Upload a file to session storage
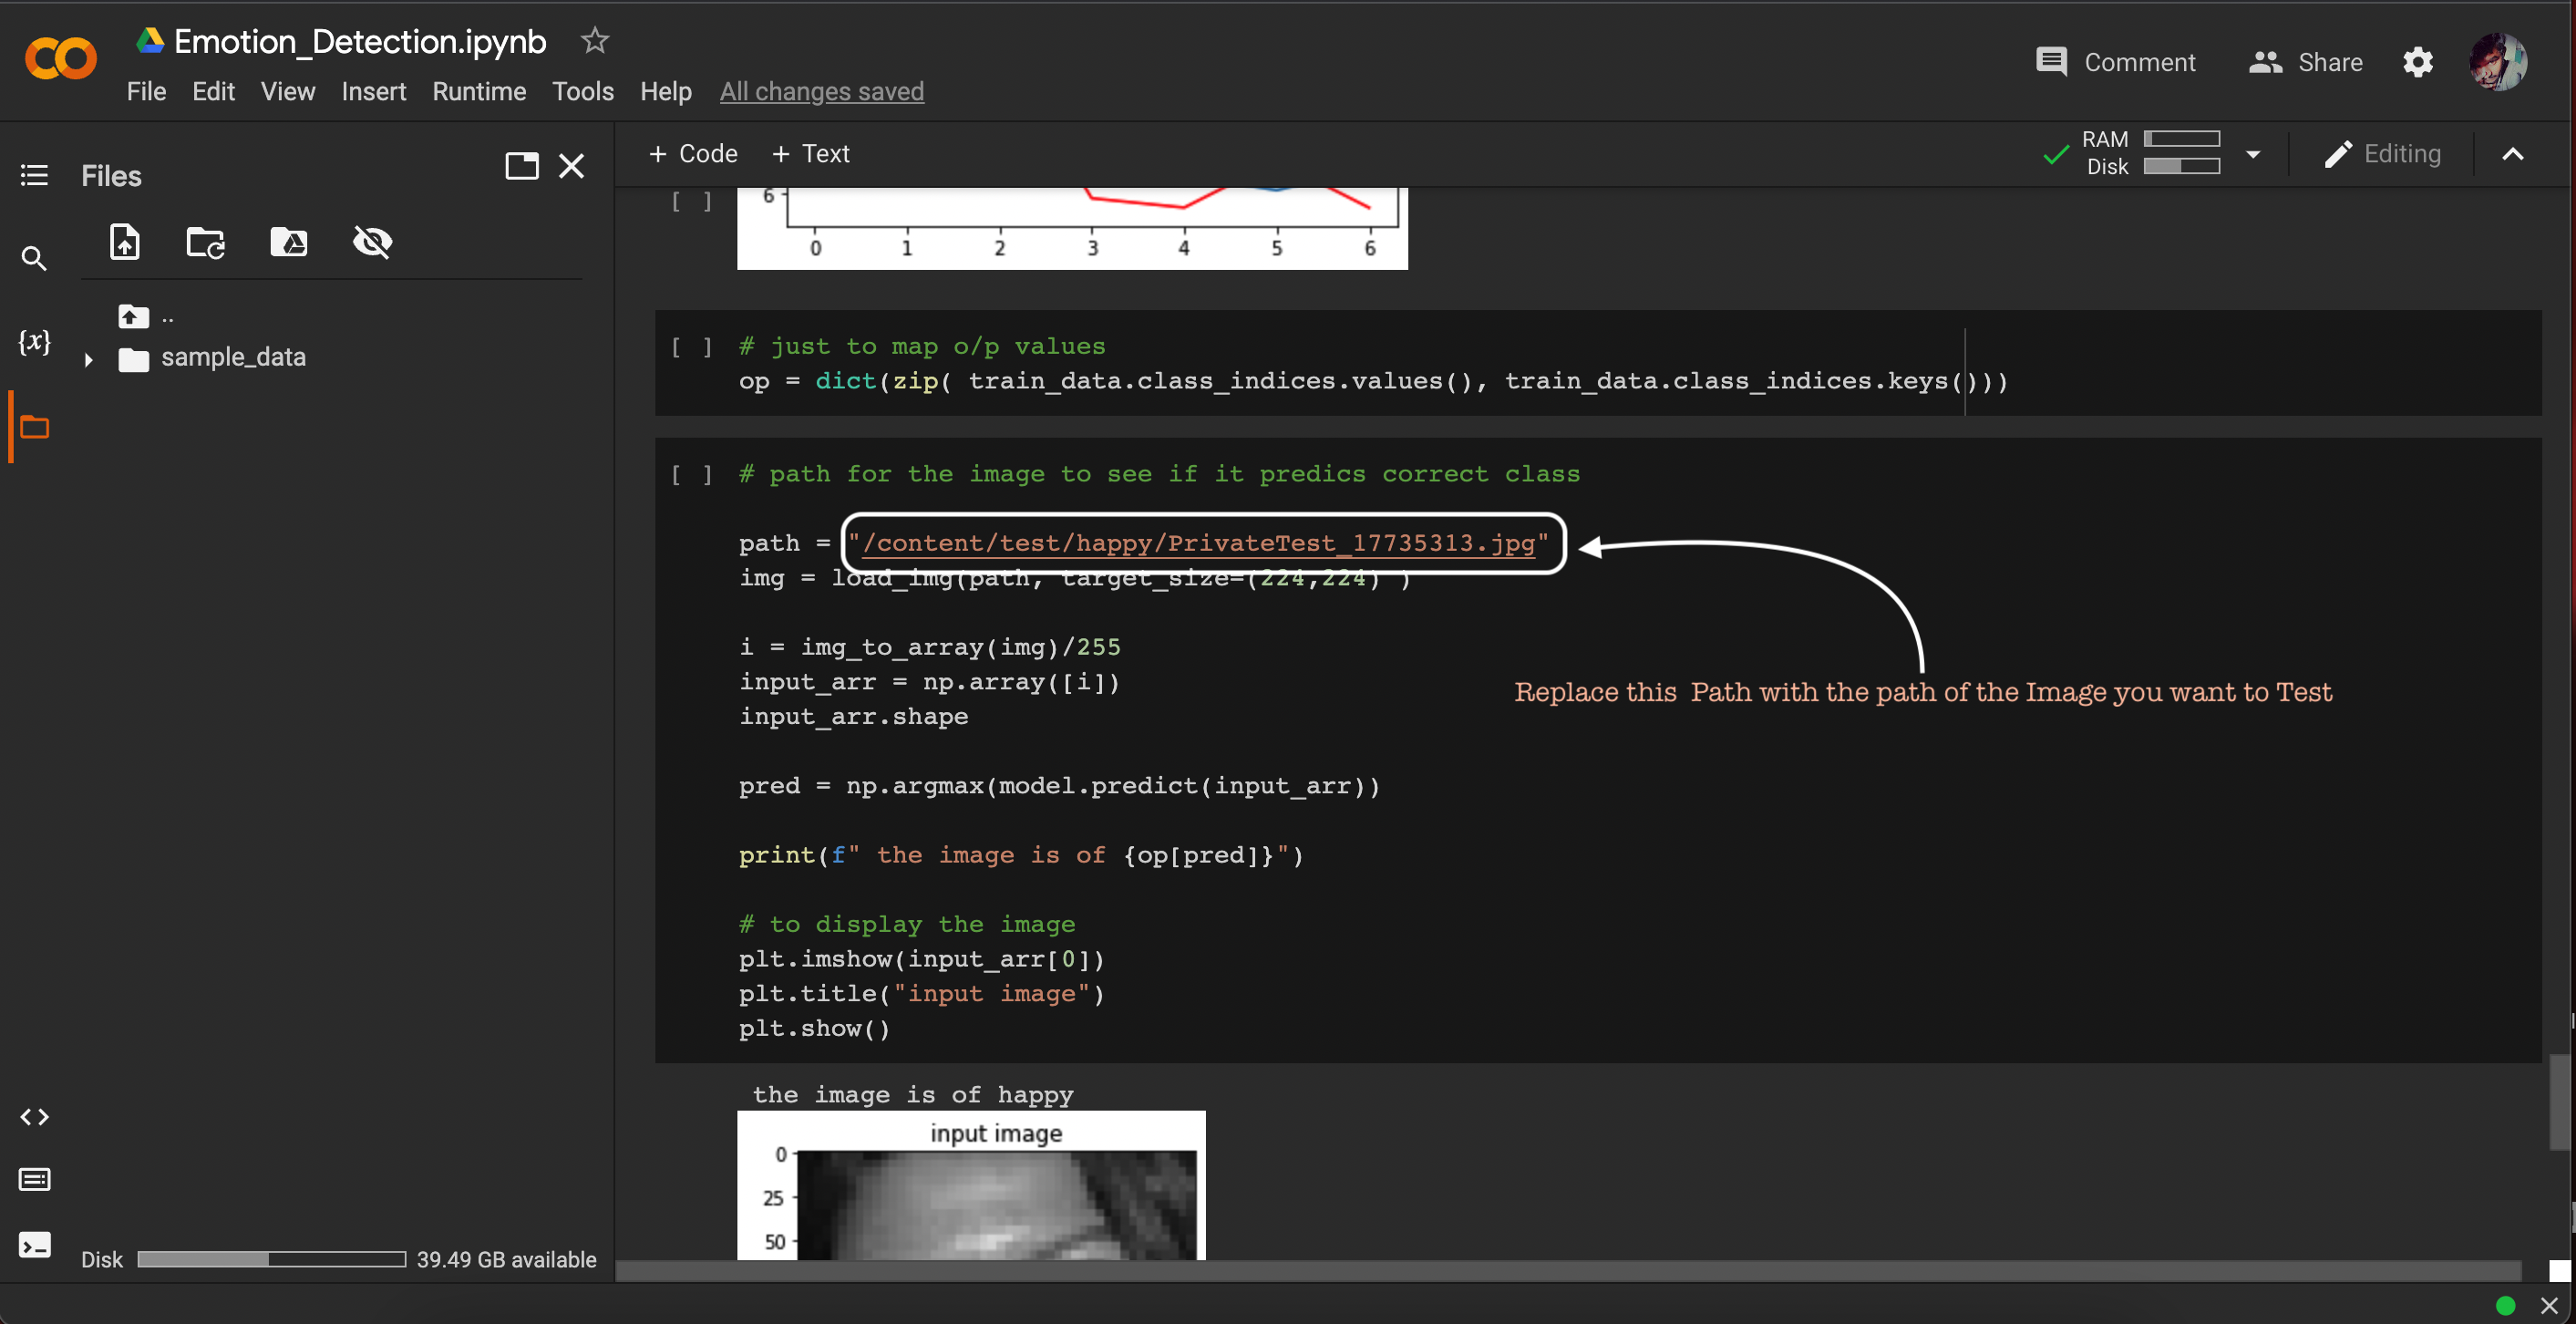 tap(124, 242)
